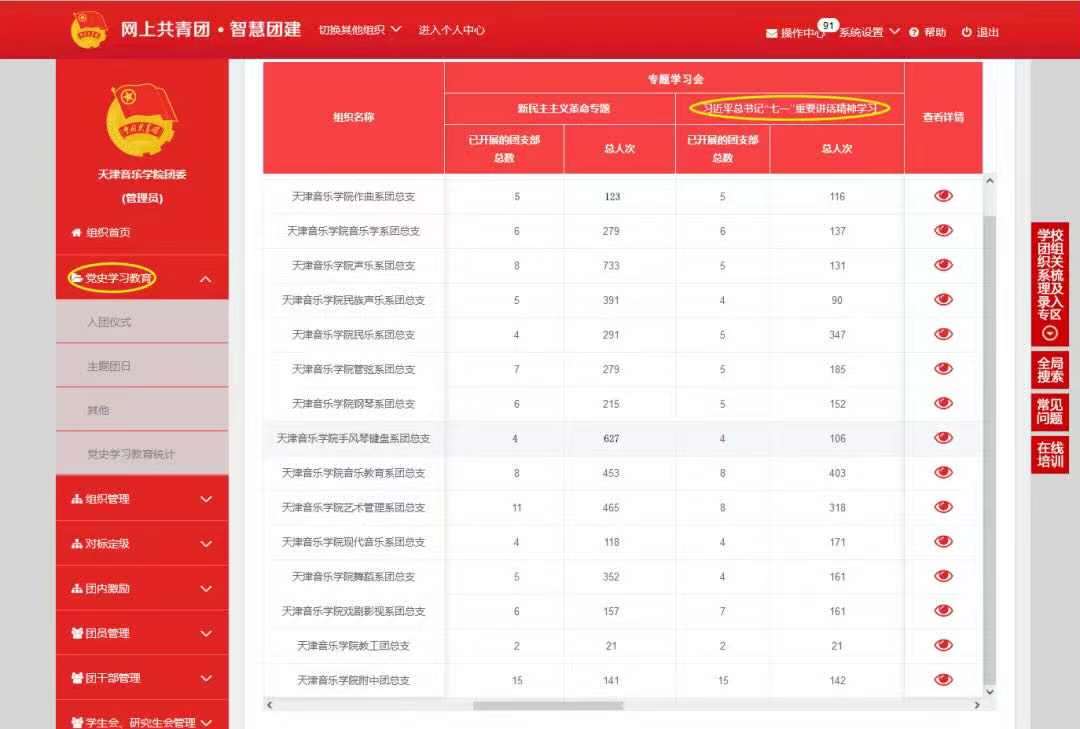This screenshot has height=729, width=1080.
Task: View details for 天津音乐学院作曲系团总支
Action: 943,196
